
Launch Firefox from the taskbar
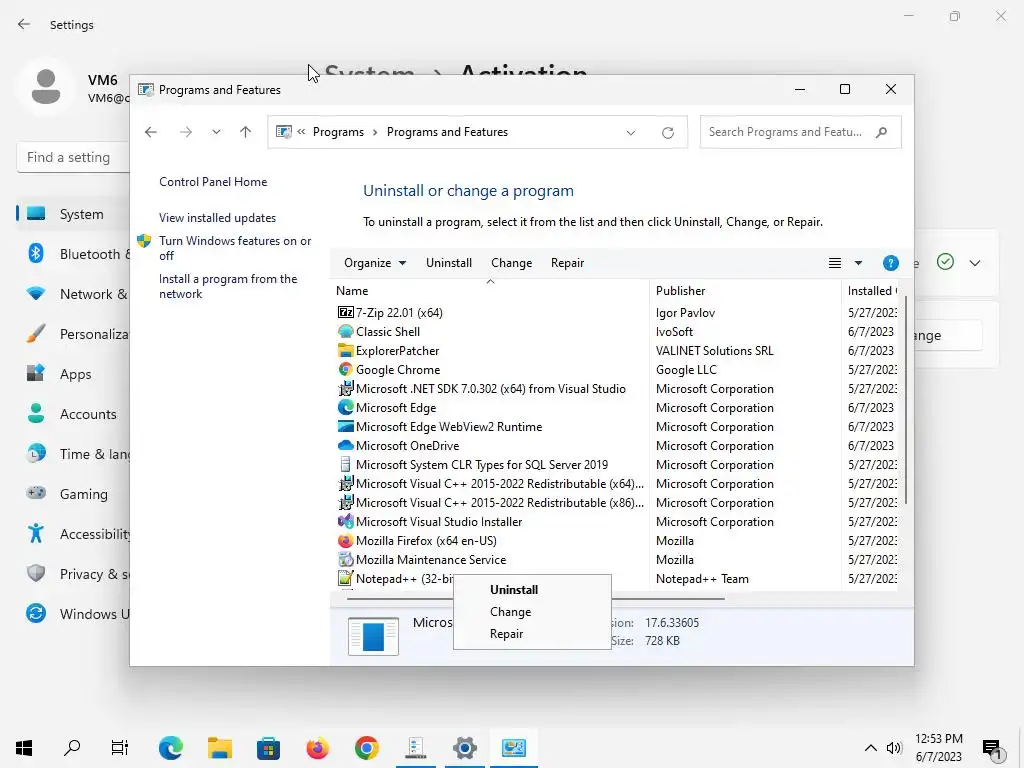pos(317,748)
